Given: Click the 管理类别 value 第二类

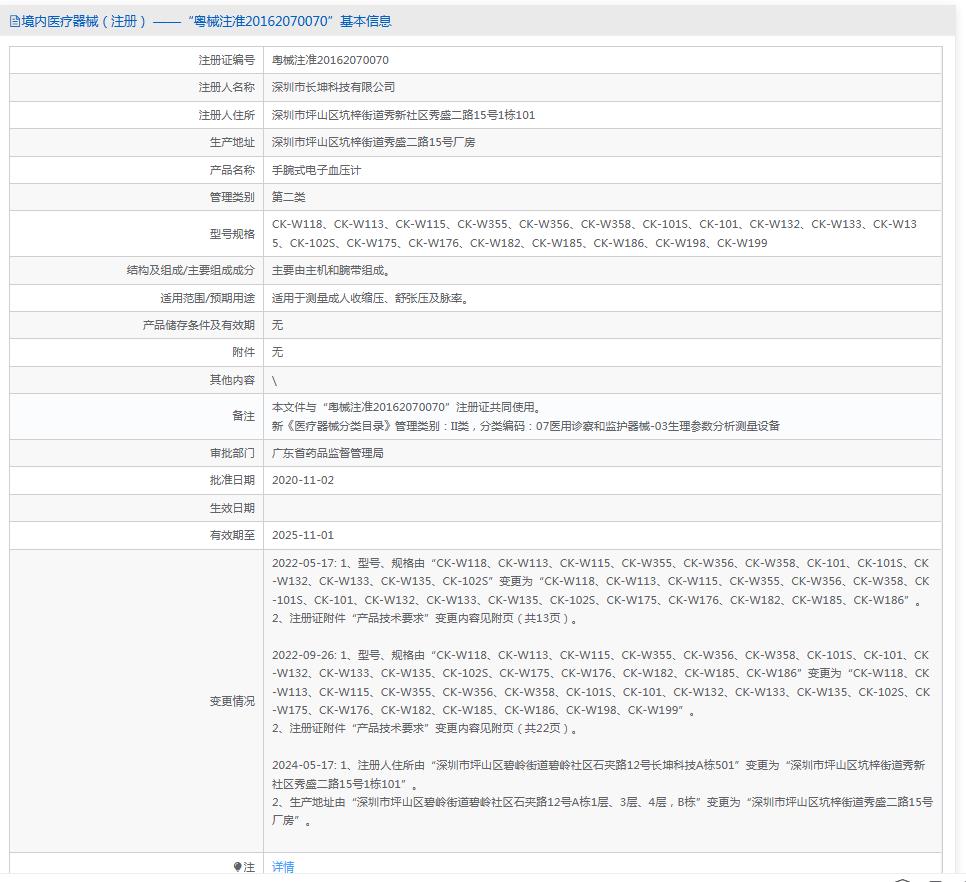Looking at the screenshot, I should click(289, 197).
